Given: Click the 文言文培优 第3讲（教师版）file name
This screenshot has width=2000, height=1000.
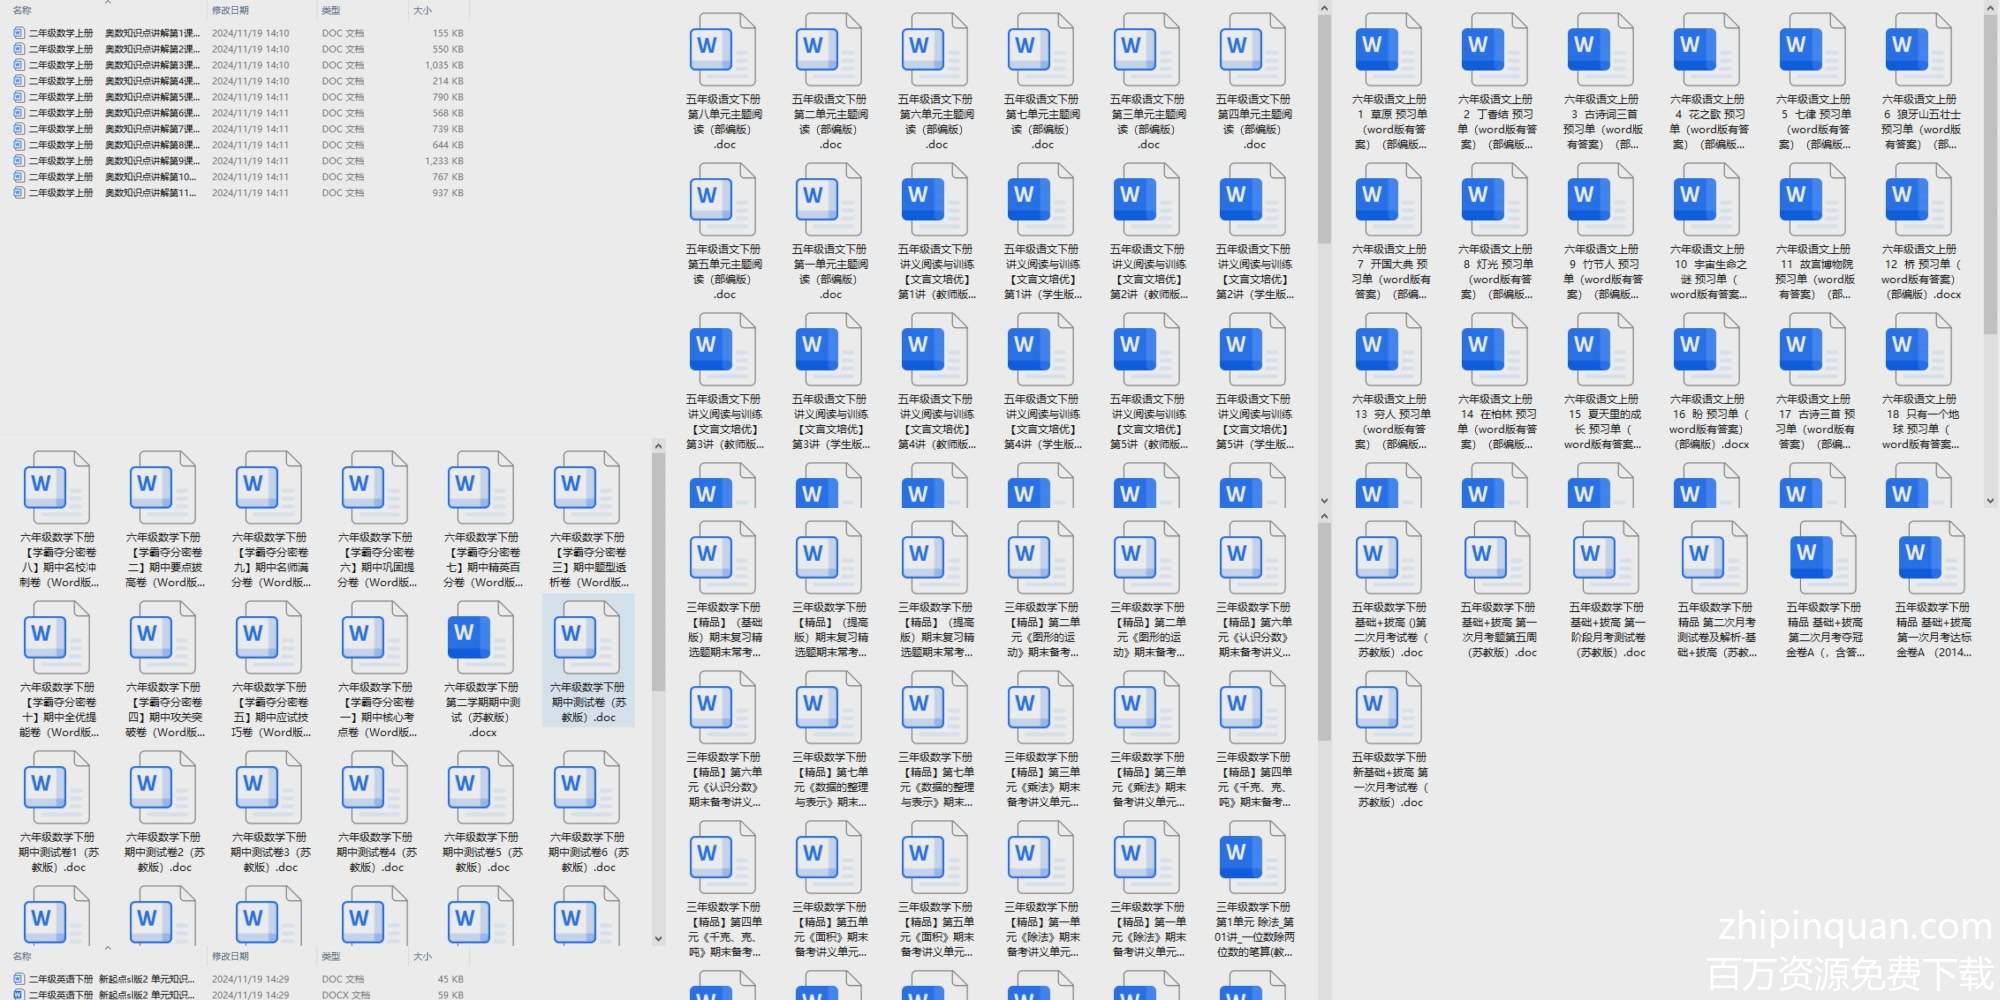Looking at the screenshot, I should pyautogui.click(x=723, y=422).
